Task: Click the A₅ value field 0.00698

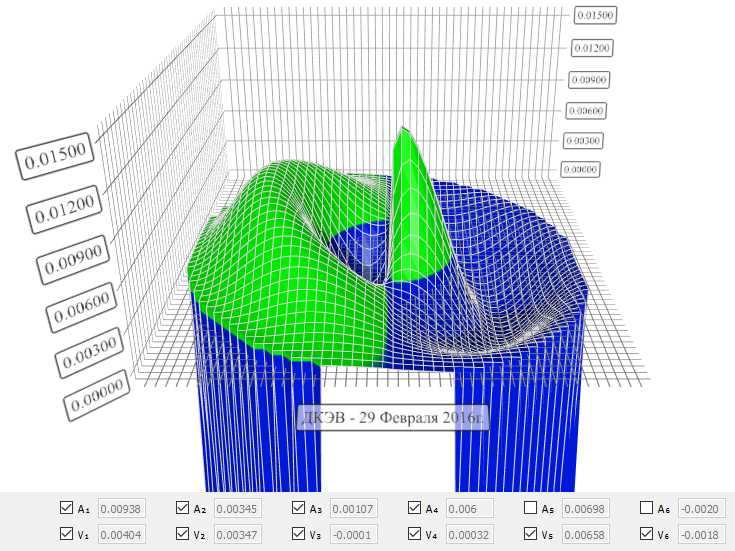Action: 586,508
